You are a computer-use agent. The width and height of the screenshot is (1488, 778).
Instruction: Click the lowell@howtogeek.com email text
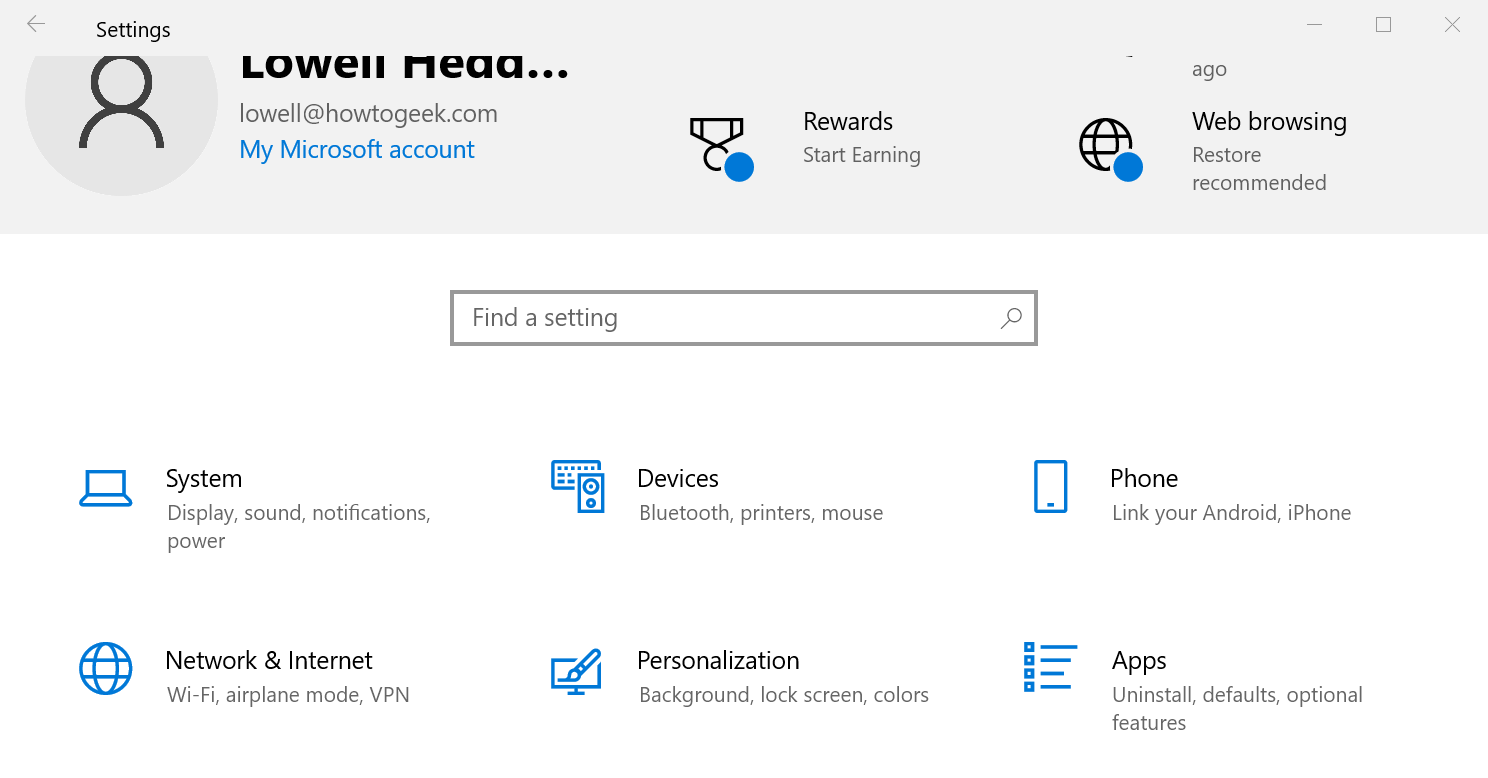pos(368,113)
